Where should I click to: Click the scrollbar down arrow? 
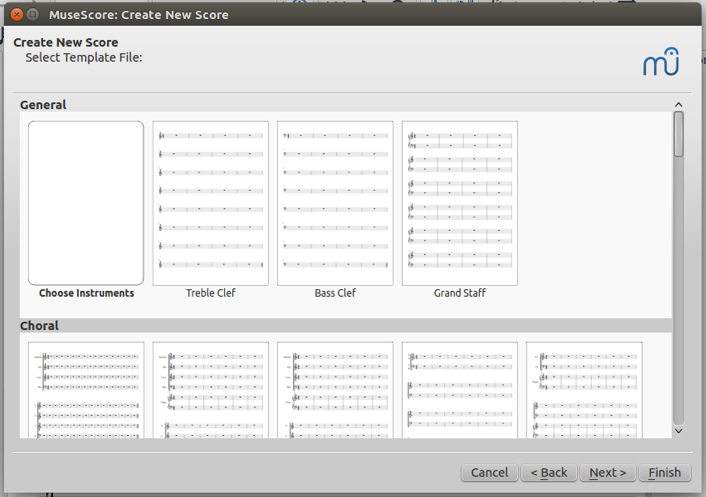(x=679, y=431)
